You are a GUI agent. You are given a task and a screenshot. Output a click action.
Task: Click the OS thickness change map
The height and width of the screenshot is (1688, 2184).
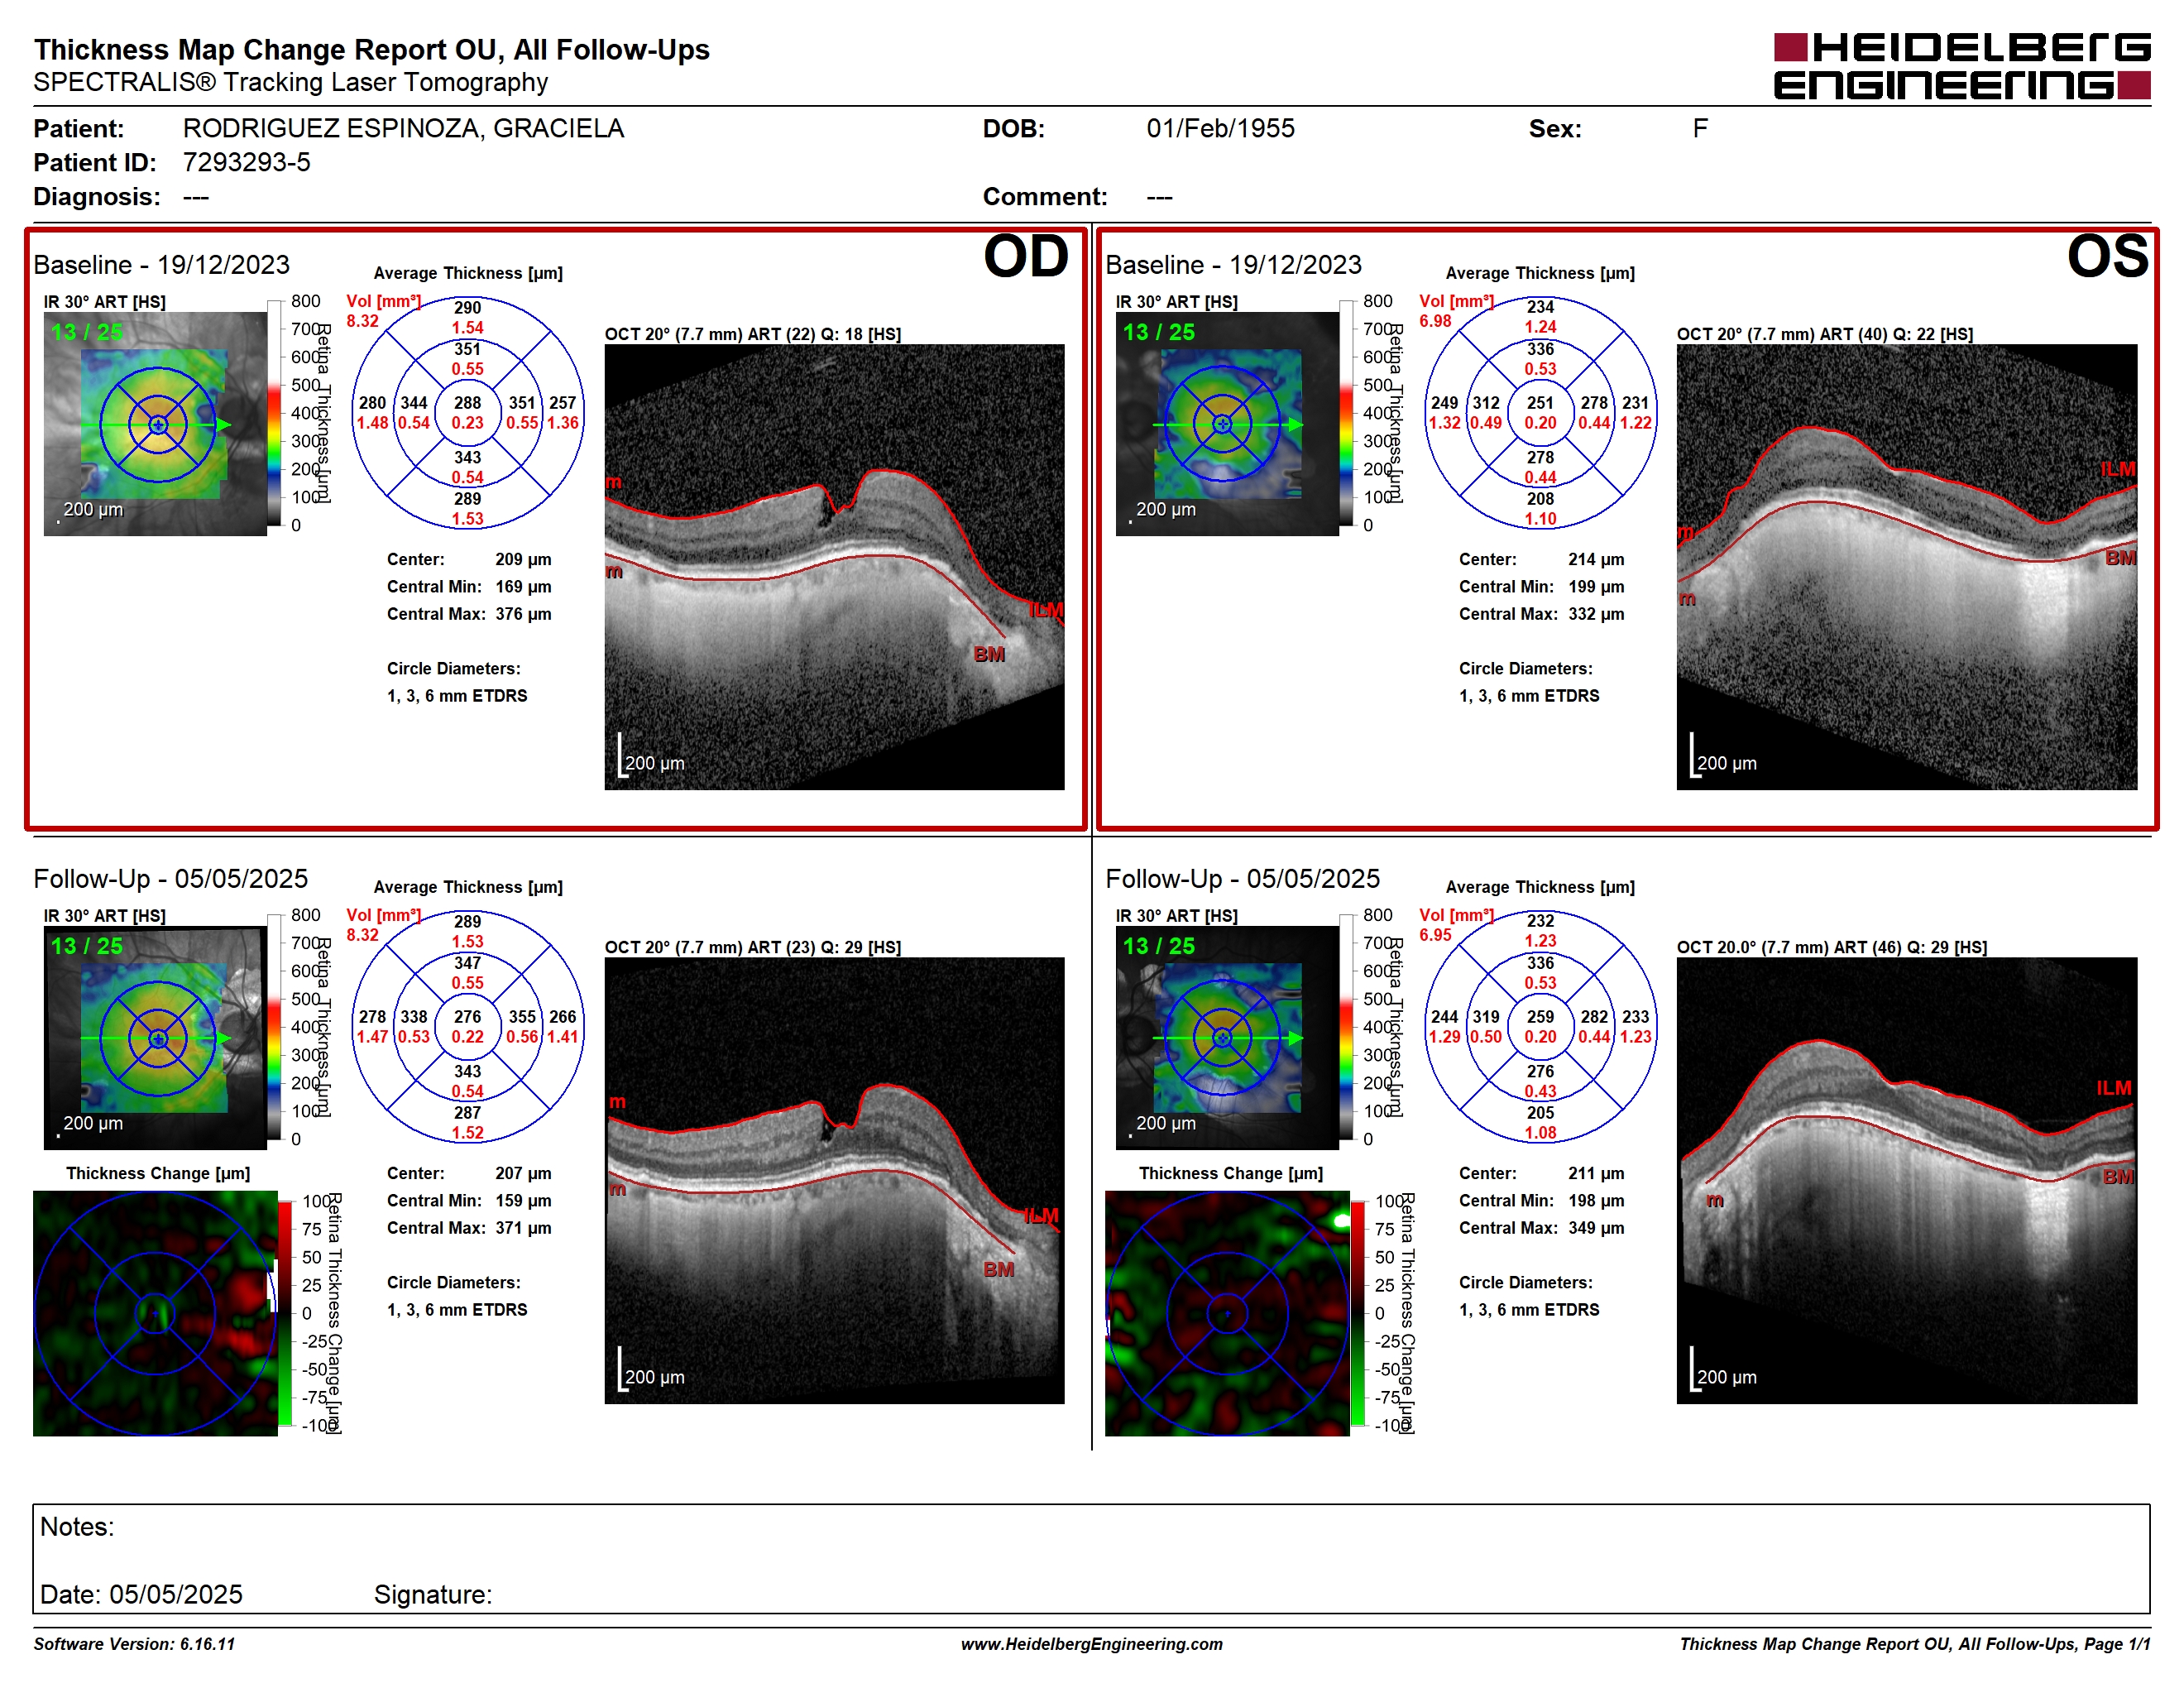[x=1227, y=1313]
